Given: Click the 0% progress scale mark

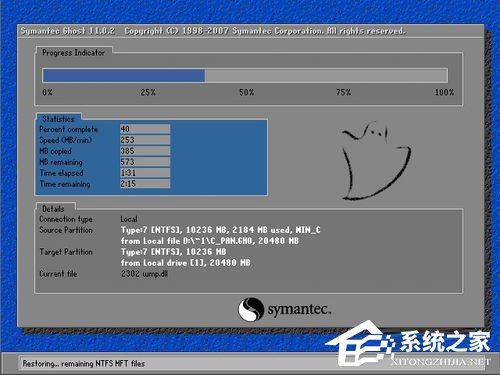Looking at the screenshot, I should click(47, 92).
